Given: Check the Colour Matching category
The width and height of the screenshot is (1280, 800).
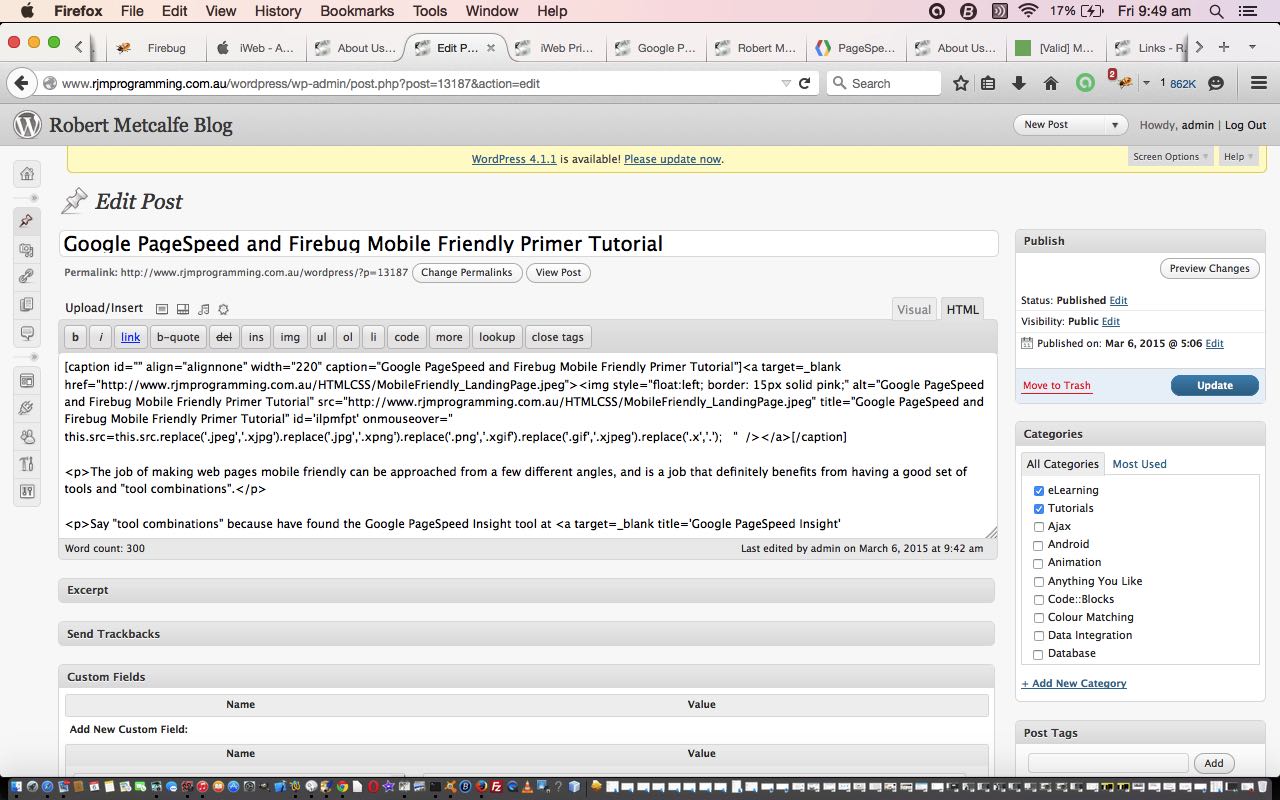Looking at the screenshot, I should pyautogui.click(x=1039, y=617).
